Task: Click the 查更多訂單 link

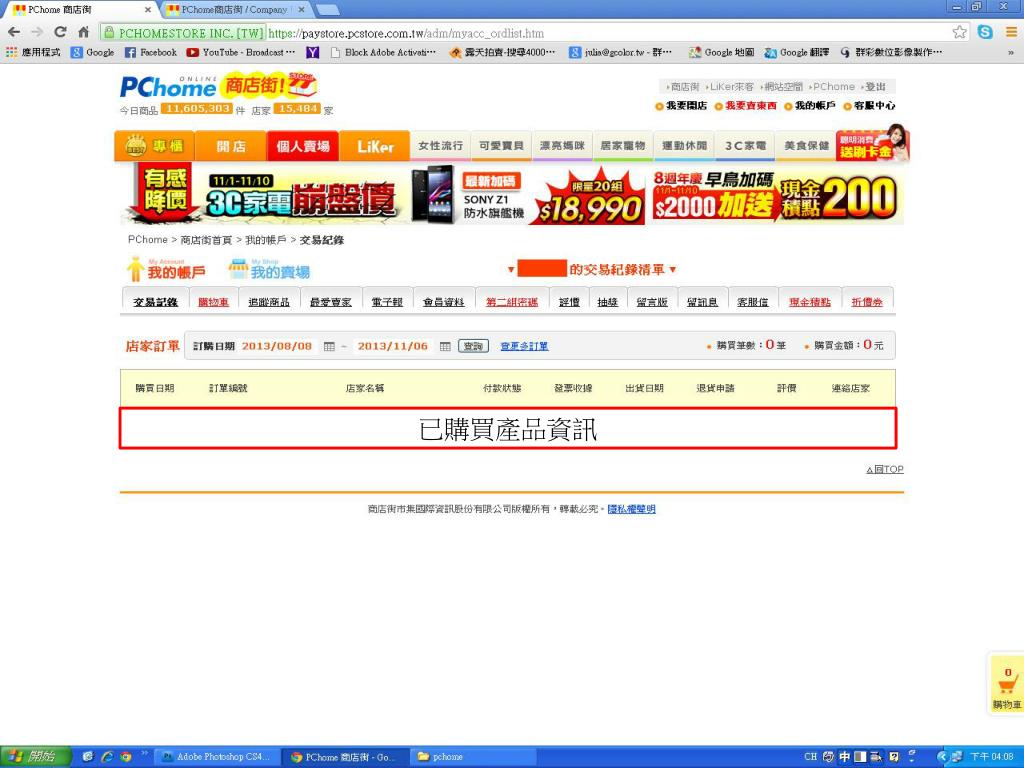Action: [x=524, y=346]
